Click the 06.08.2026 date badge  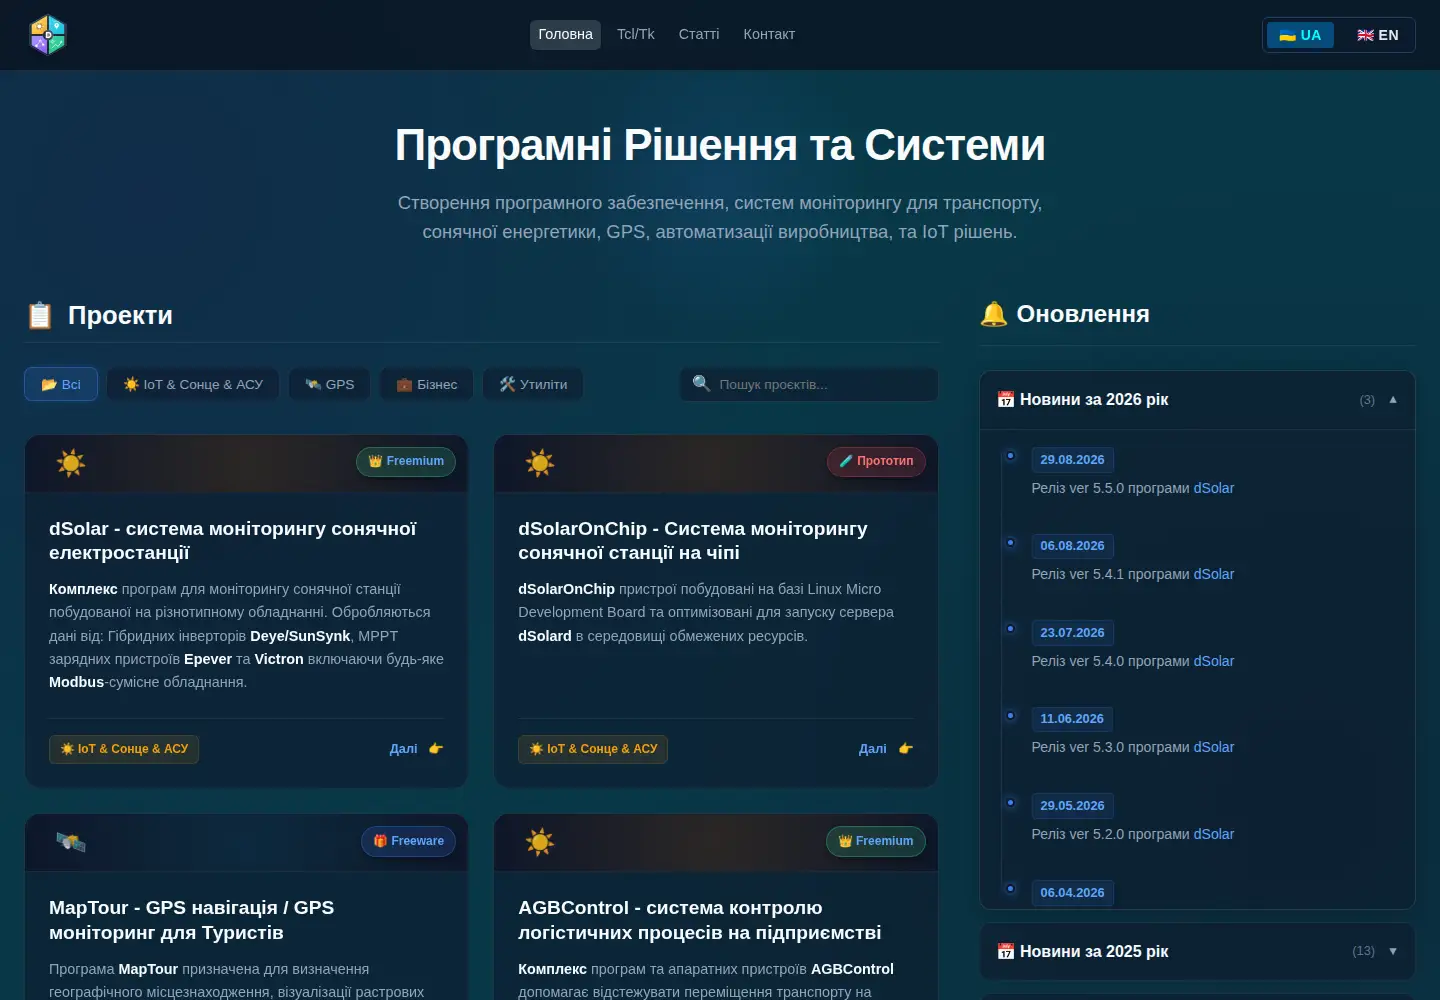[x=1072, y=546]
